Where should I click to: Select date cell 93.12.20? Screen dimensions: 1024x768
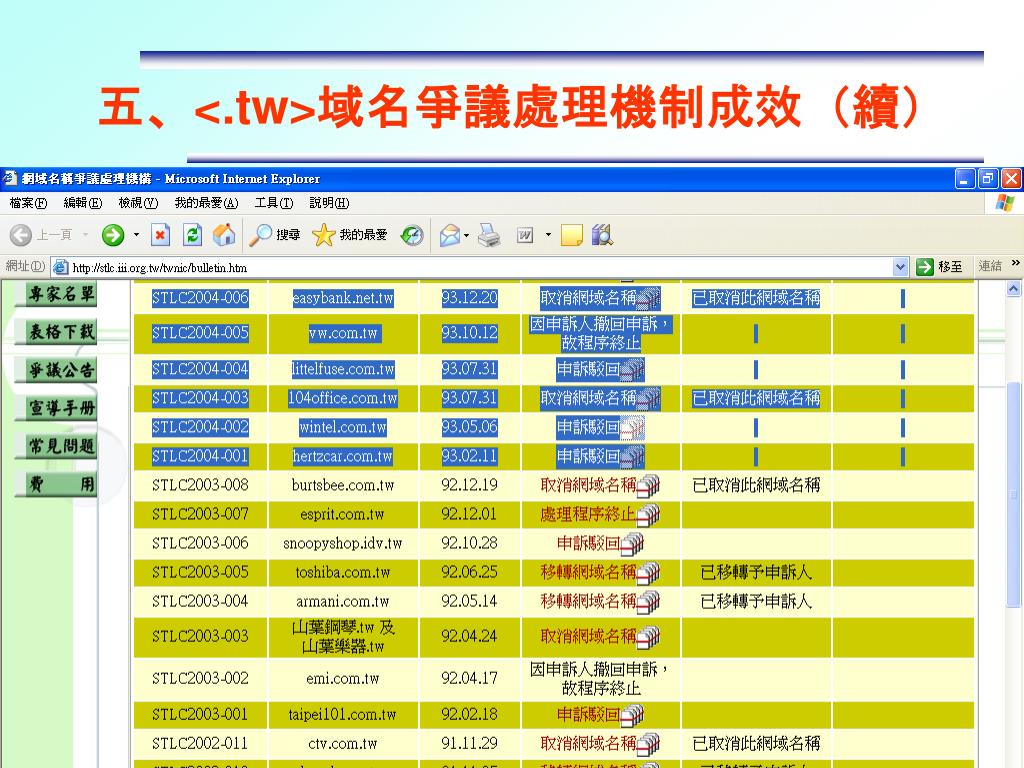470,298
